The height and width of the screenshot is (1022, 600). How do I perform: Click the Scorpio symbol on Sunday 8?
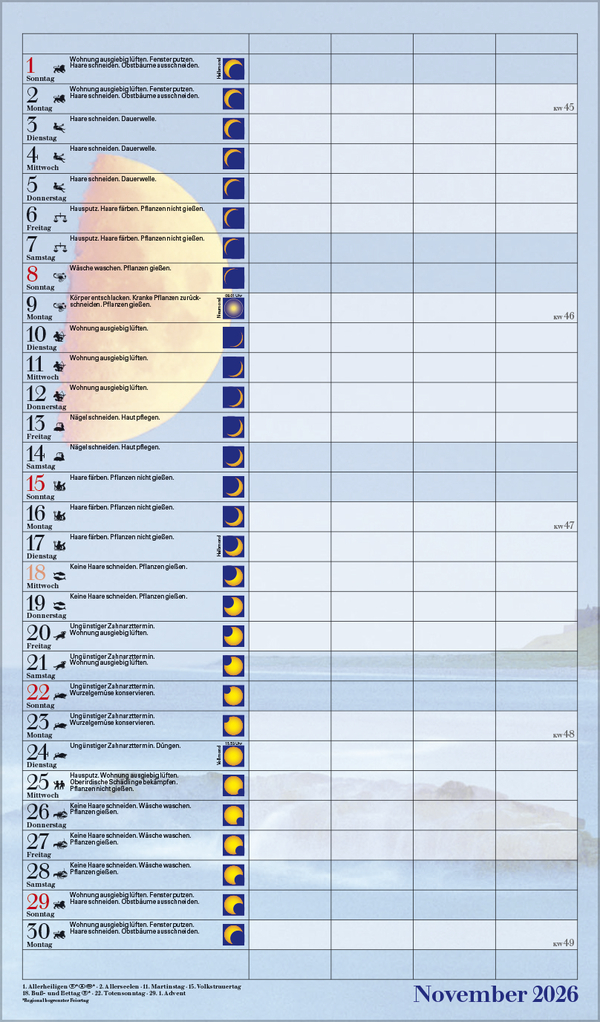click(60, 277)
